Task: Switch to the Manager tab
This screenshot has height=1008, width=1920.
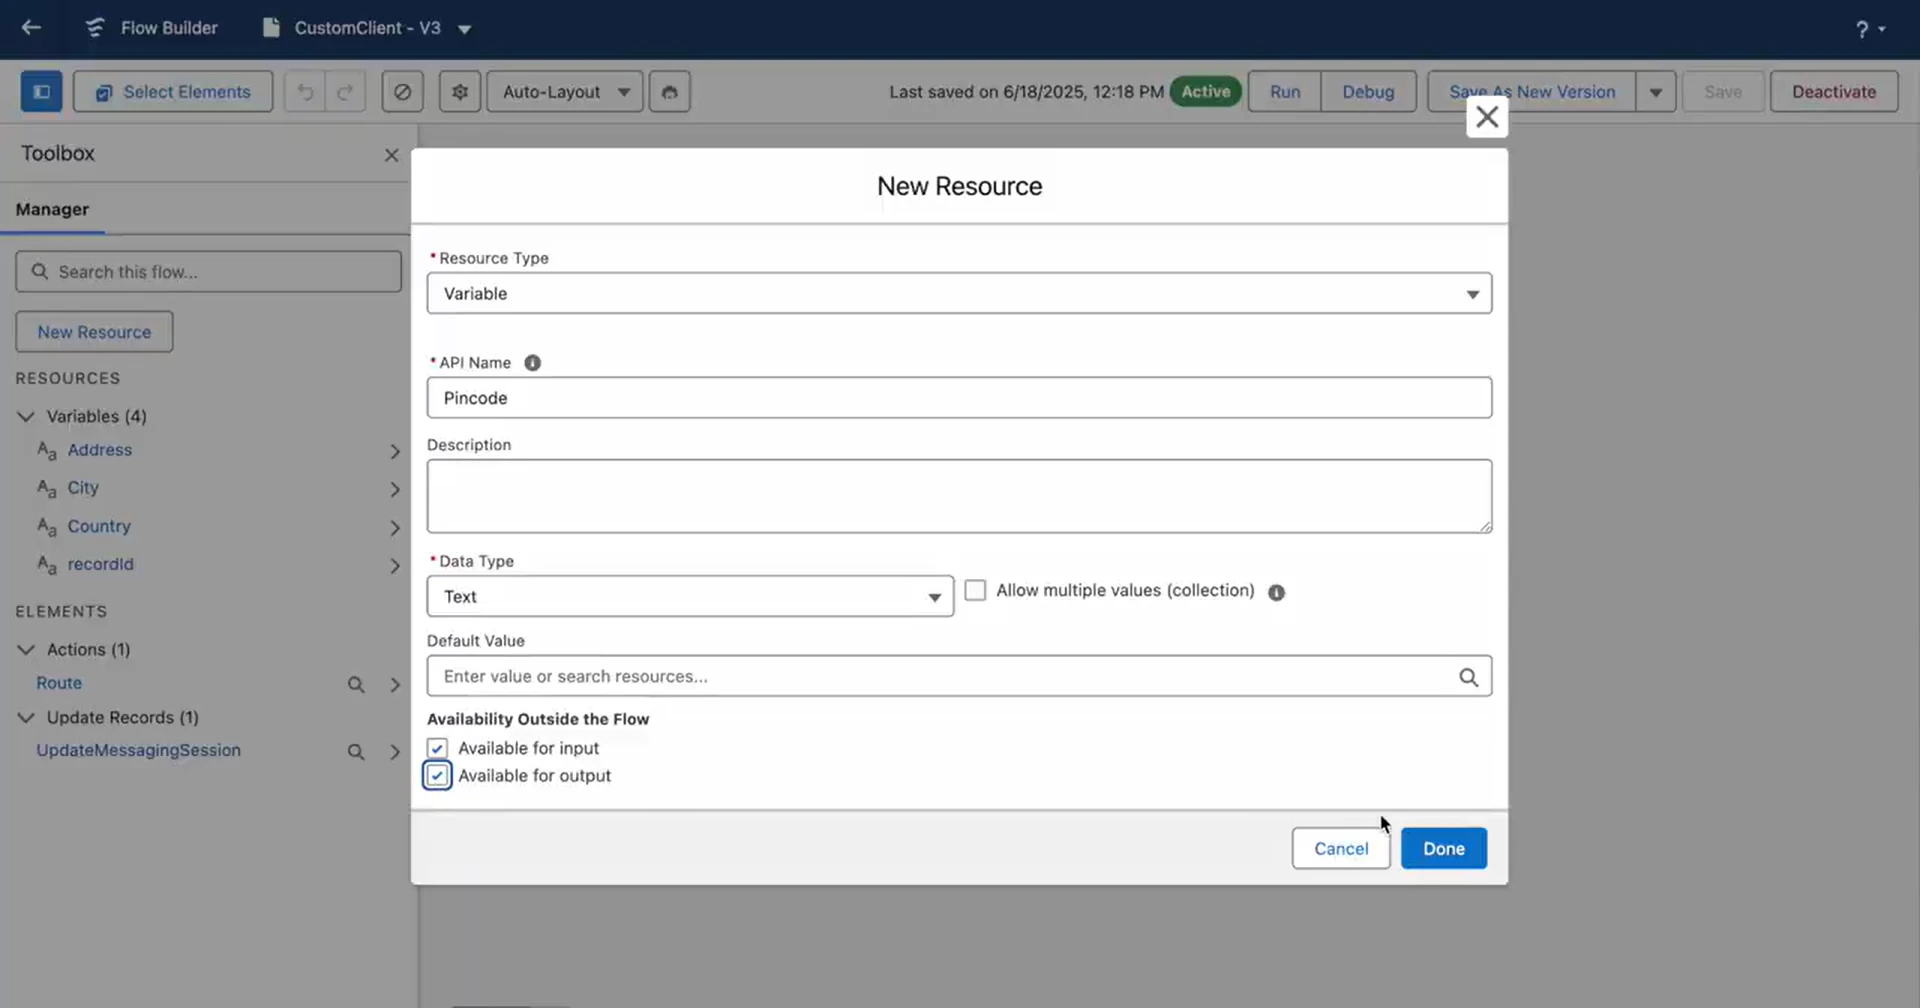Action: [x=53, y=209]
